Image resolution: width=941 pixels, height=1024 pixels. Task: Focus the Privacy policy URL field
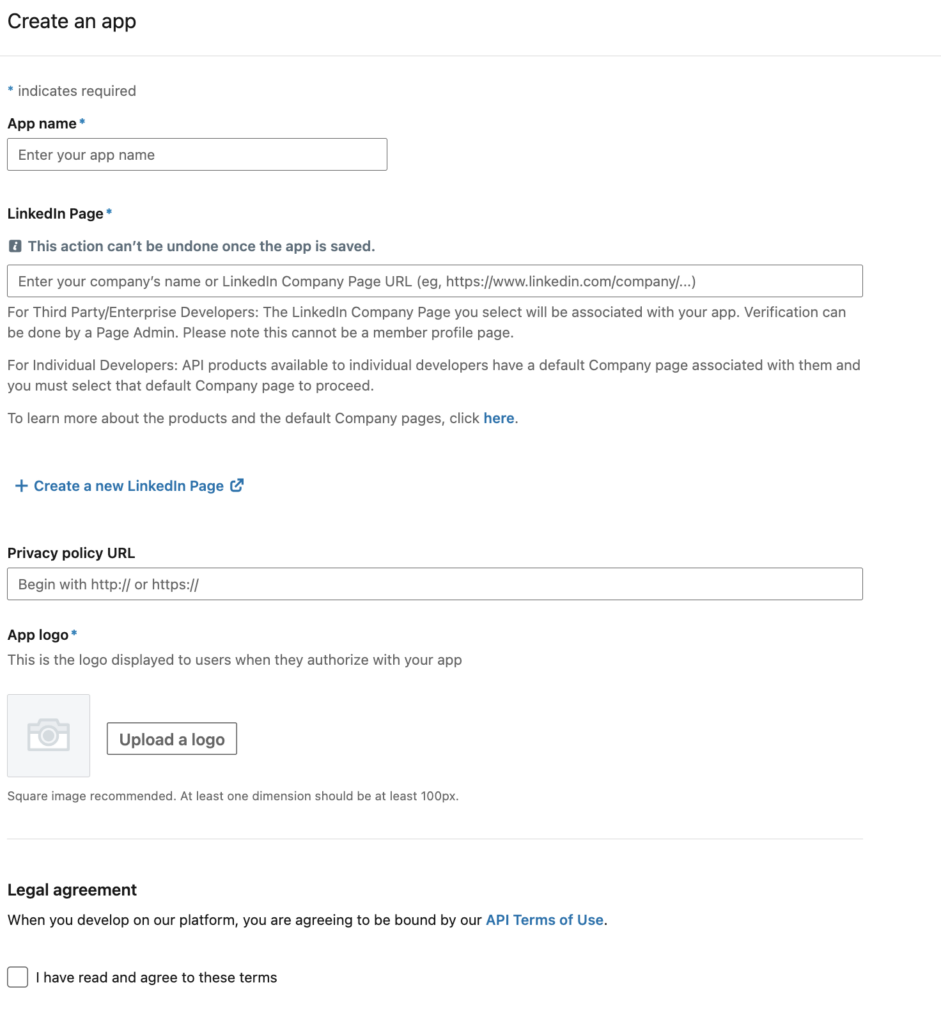434,584
